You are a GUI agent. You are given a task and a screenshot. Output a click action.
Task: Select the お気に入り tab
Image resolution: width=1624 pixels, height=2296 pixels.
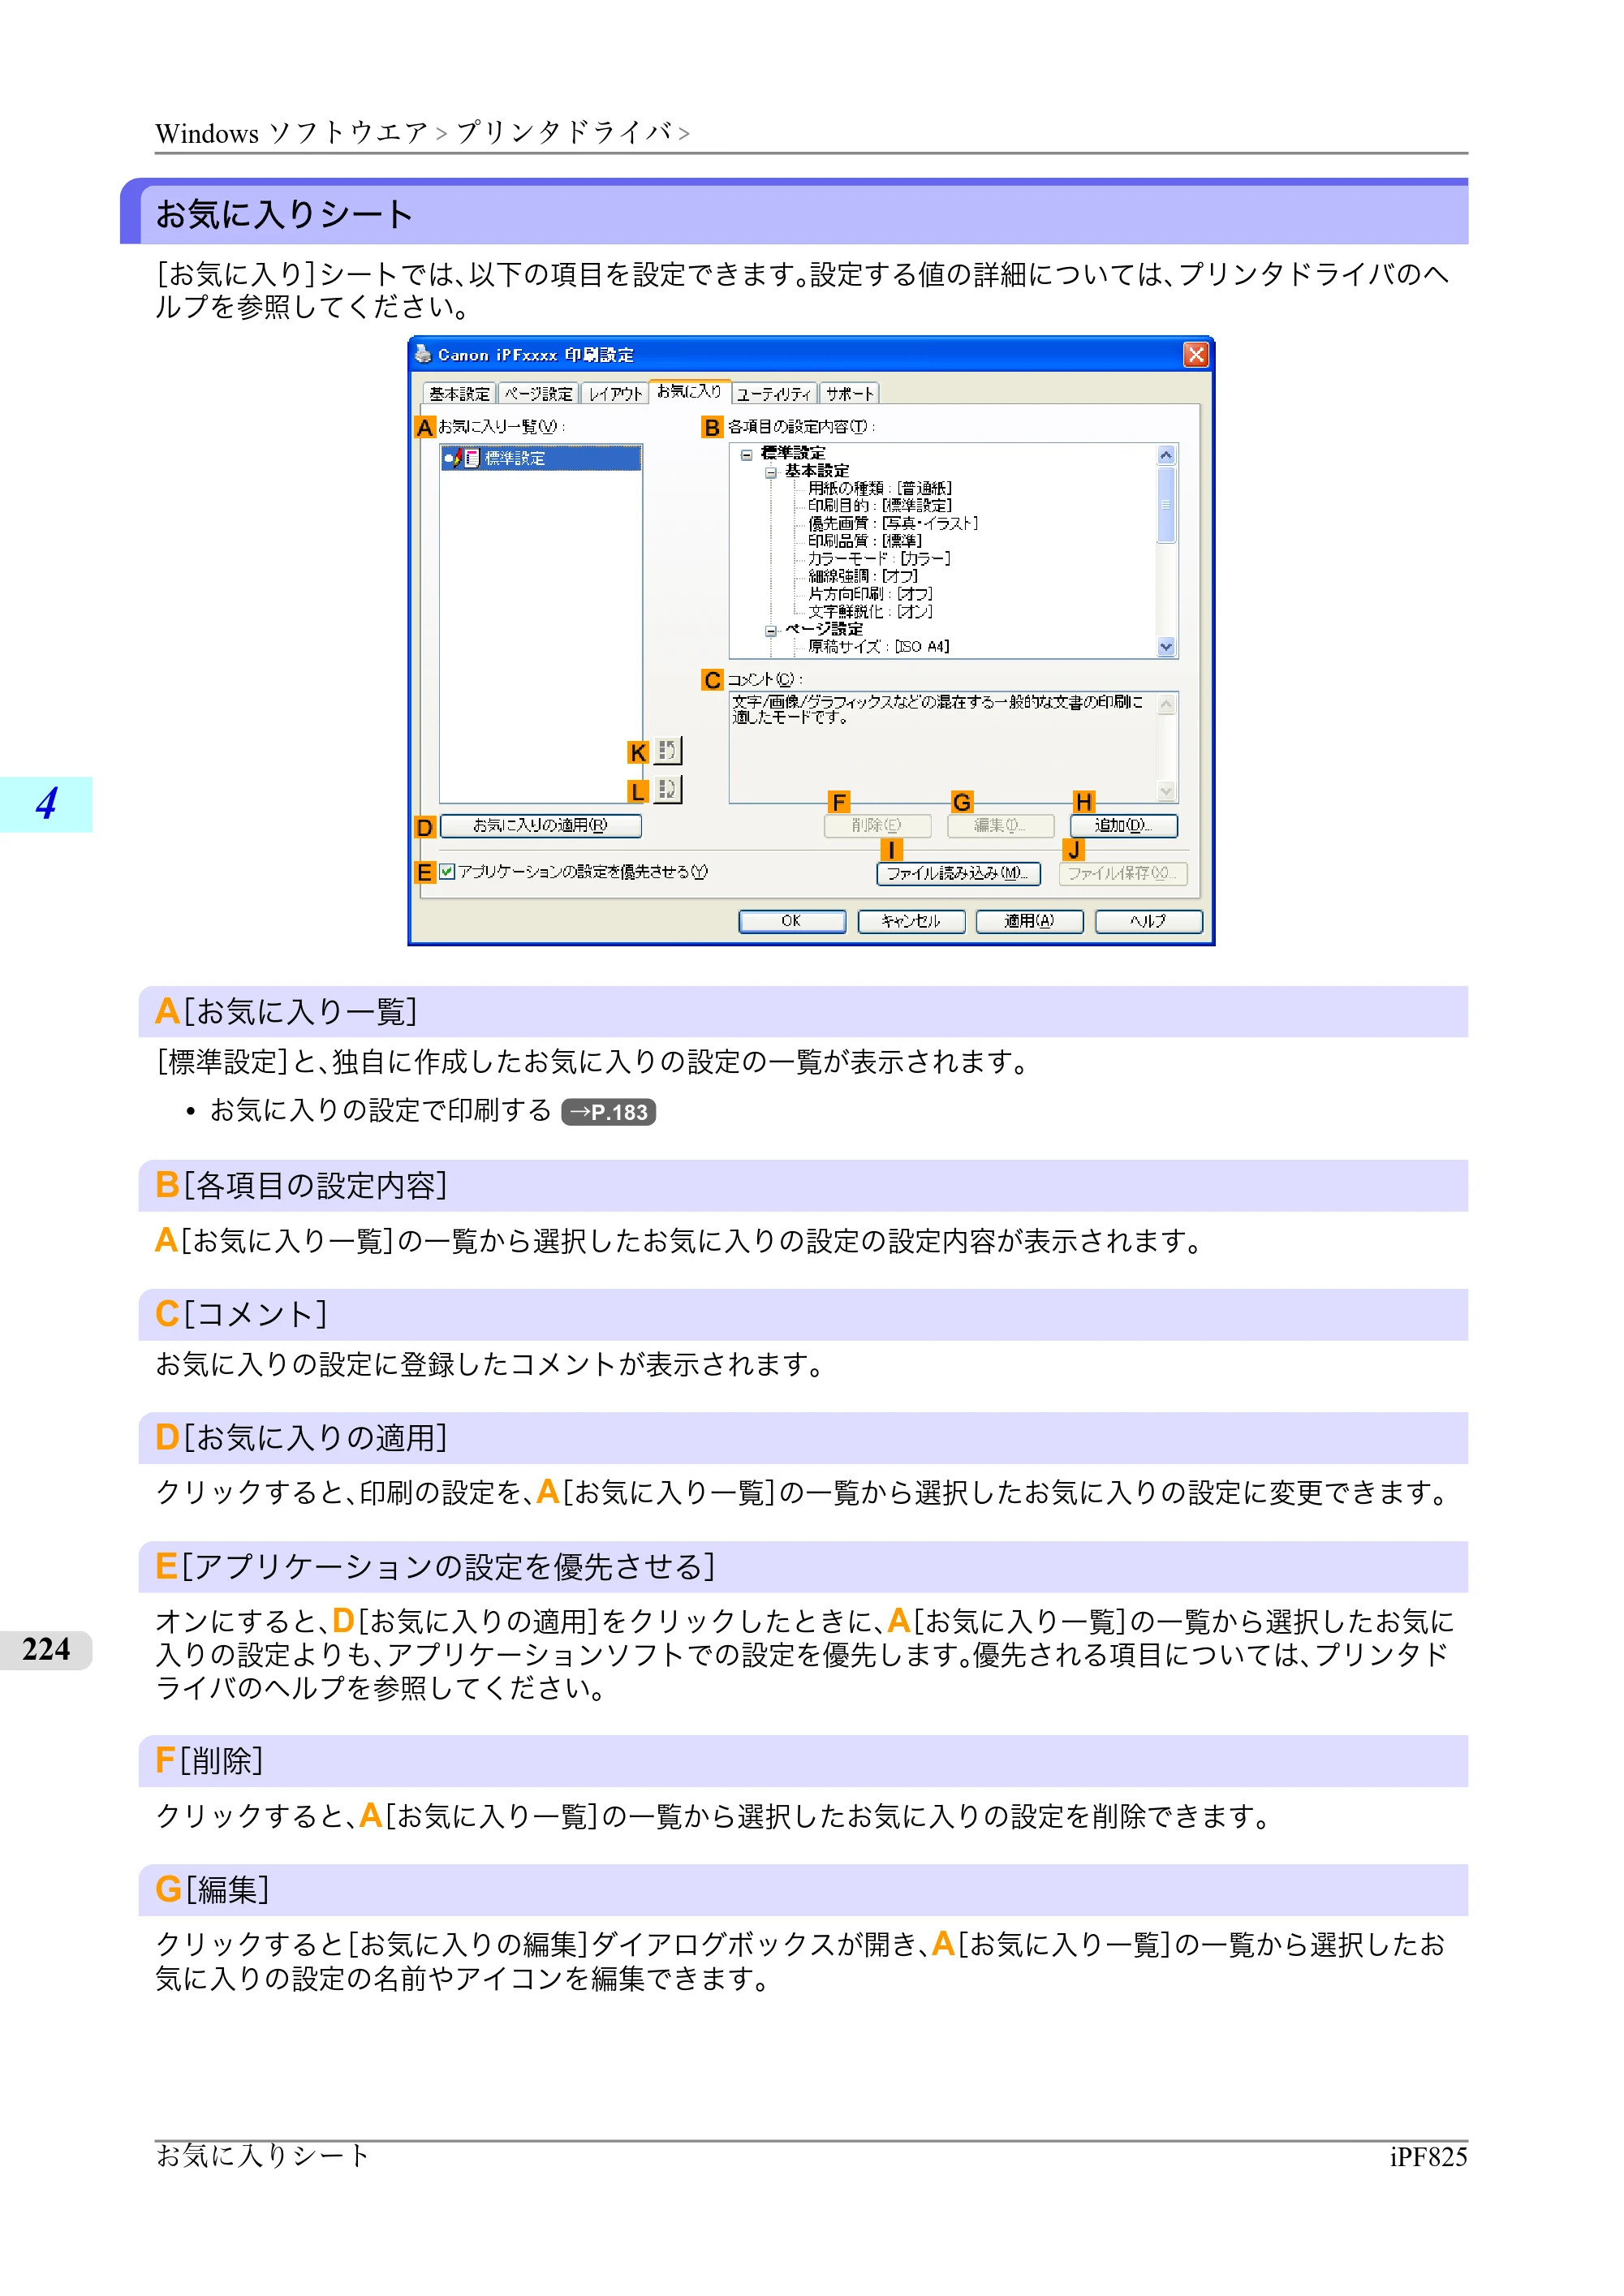pos(690,391)
